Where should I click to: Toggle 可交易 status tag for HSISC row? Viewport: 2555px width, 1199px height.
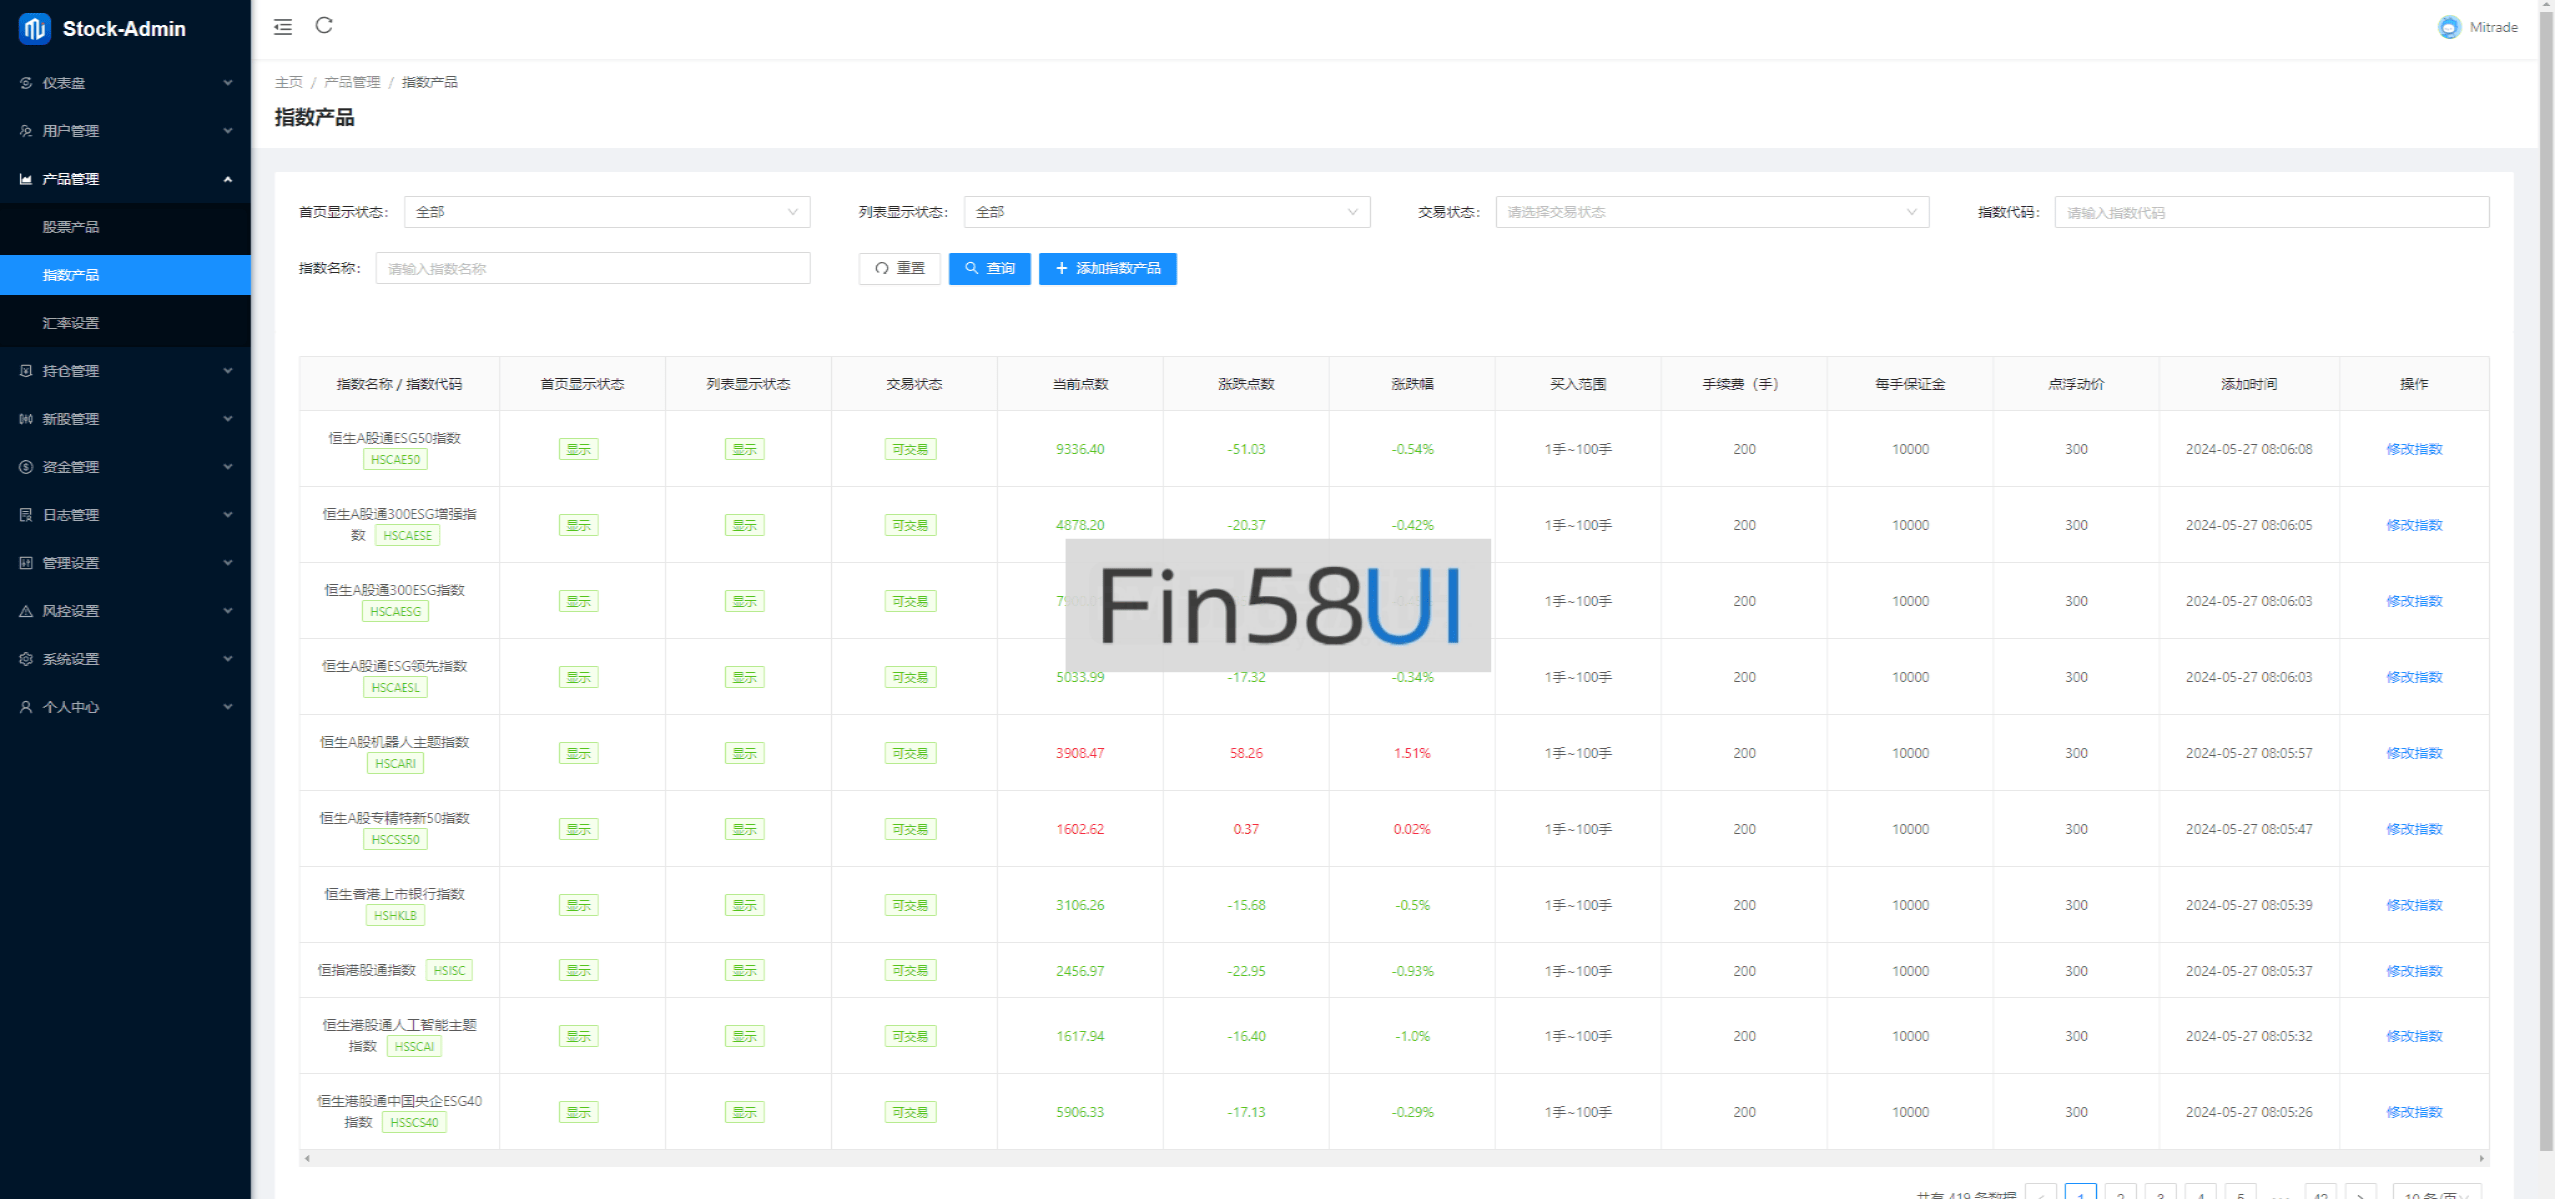910,971
